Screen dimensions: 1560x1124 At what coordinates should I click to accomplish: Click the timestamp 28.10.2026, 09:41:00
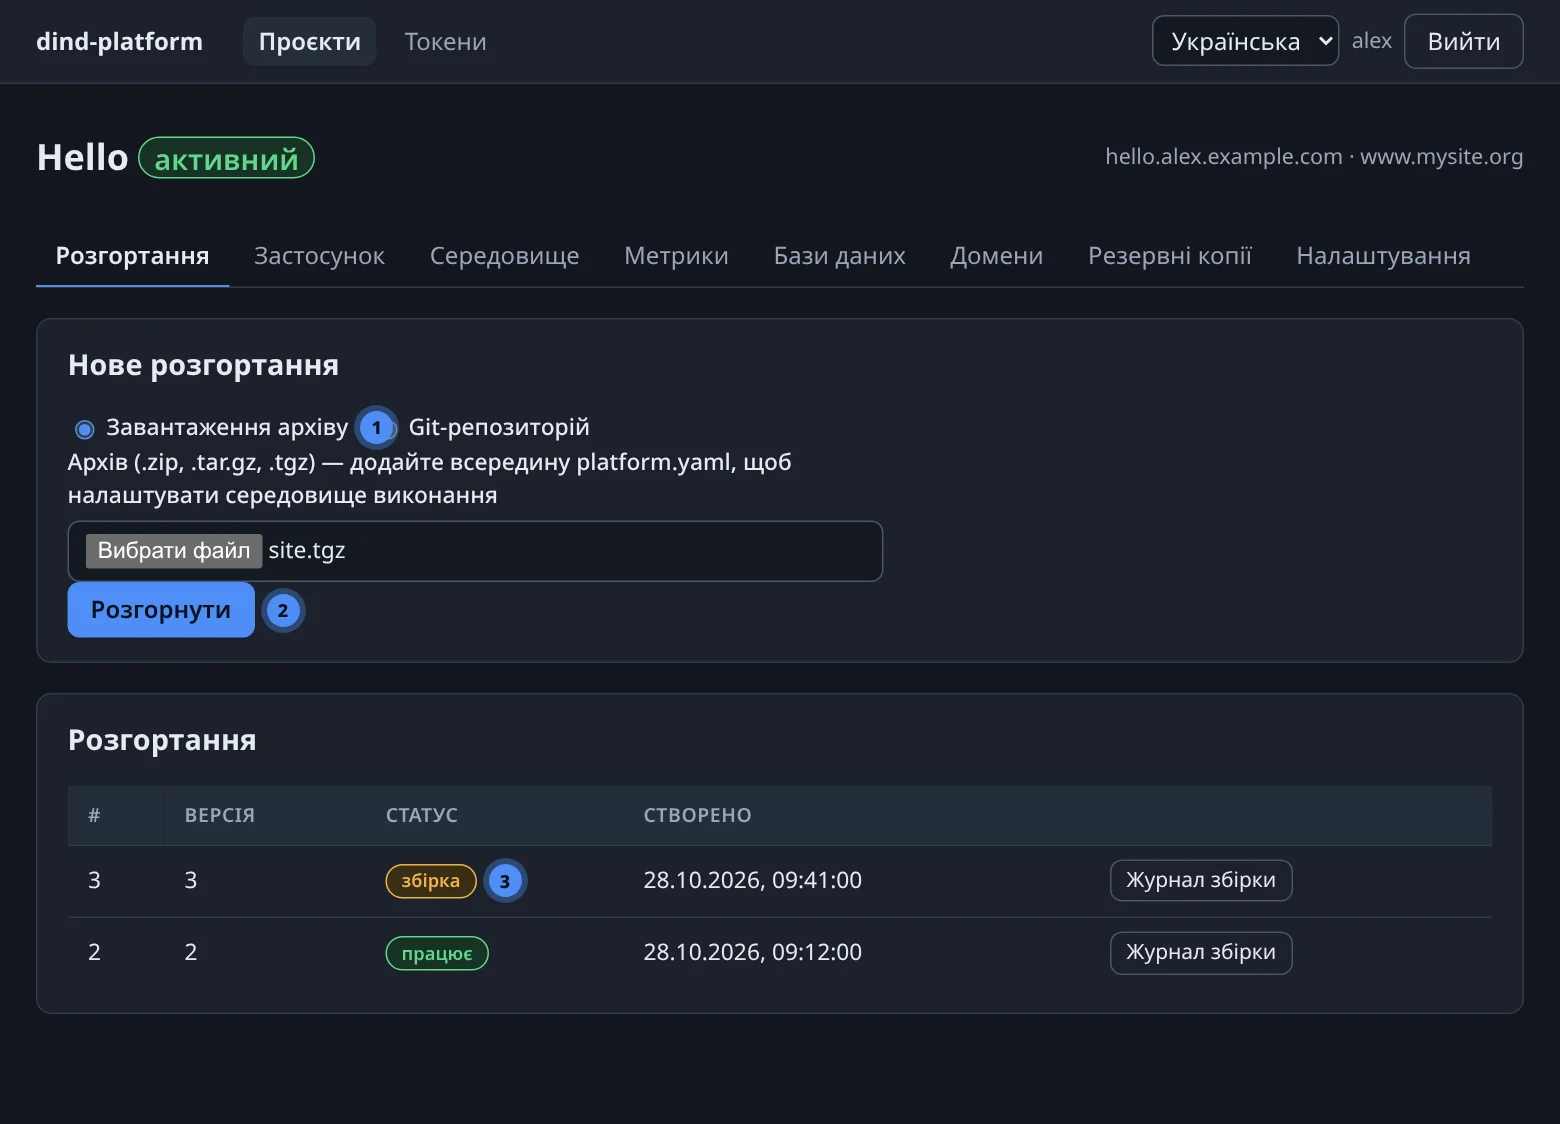(x=752, y=880)
